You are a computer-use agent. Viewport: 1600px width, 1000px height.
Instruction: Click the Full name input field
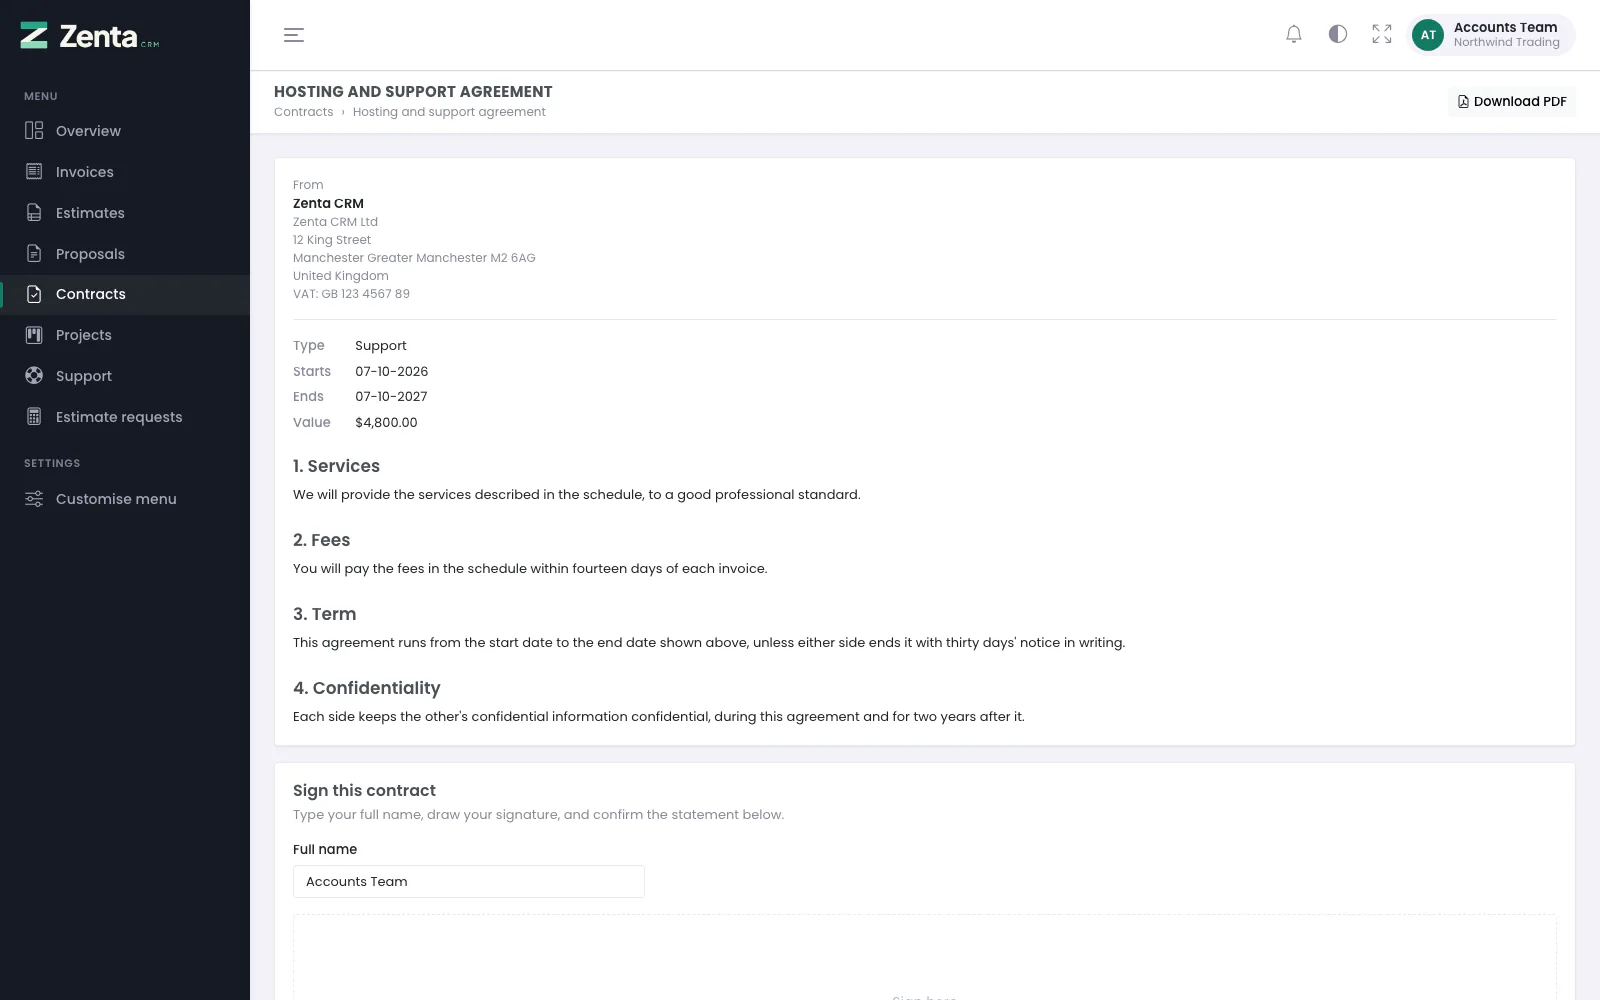(x=469, y=882)
